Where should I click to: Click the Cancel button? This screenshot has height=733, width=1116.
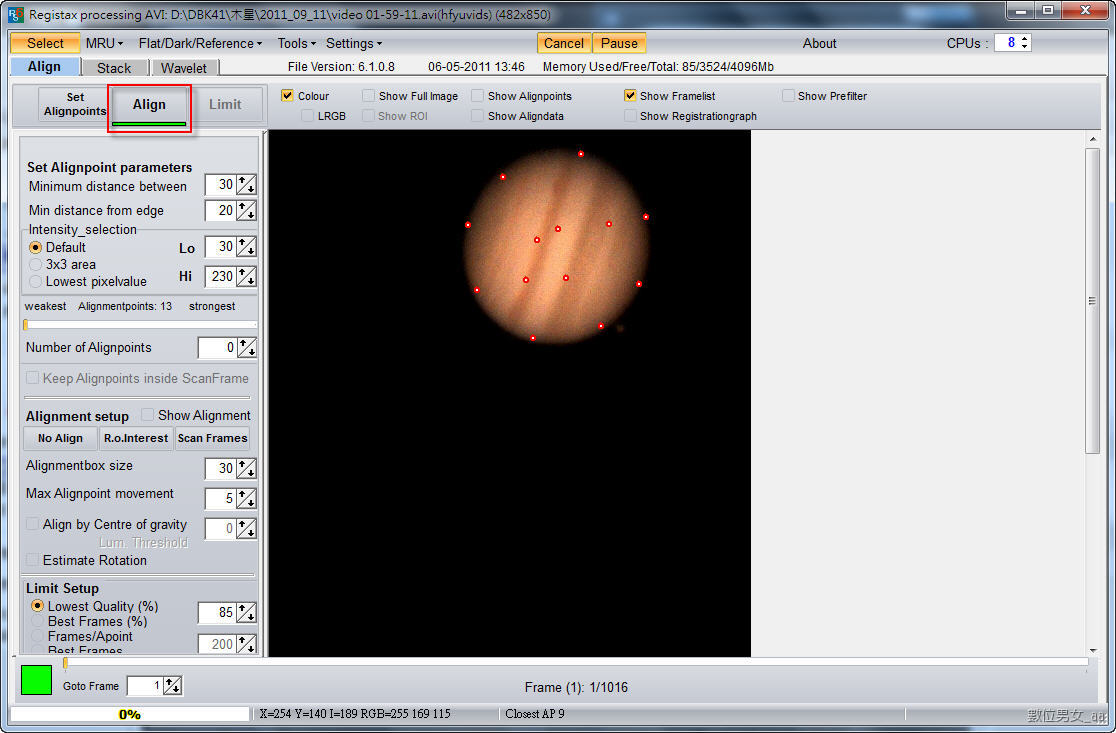tap(564, 43)
